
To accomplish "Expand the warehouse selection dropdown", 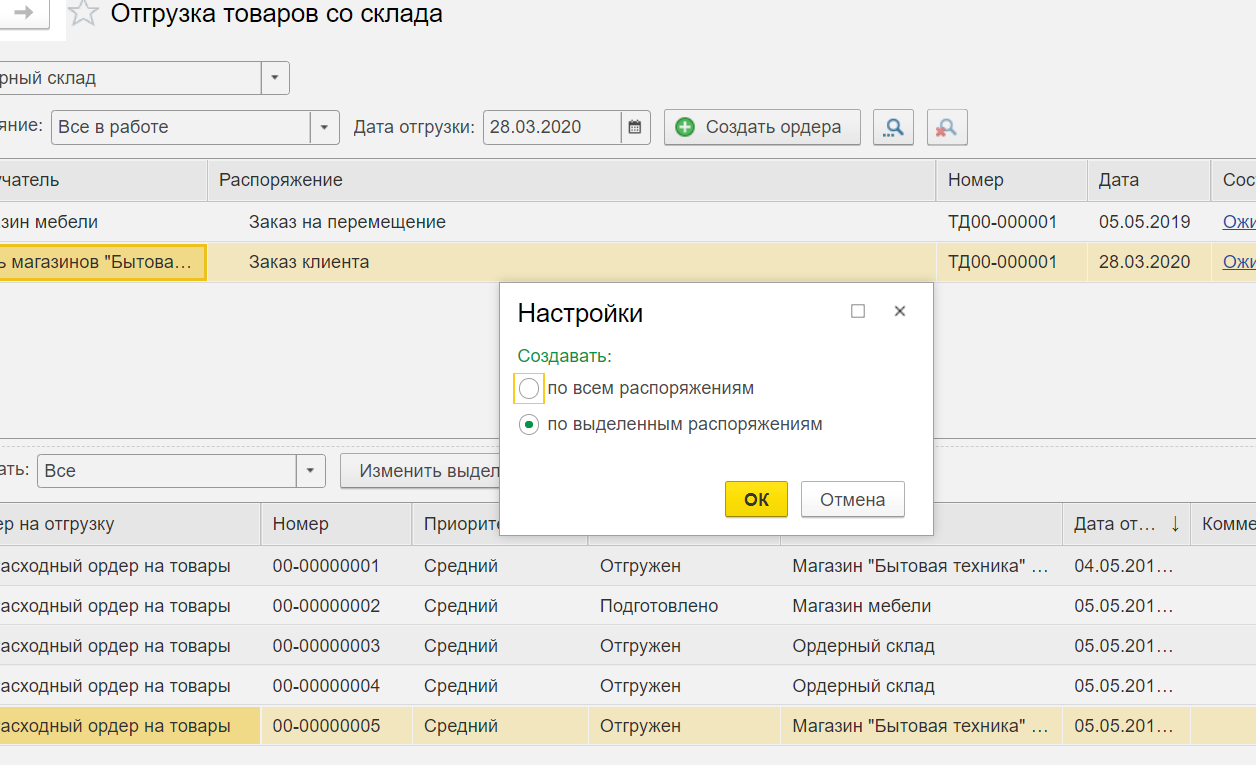I will pyautogui.click(x=275, y=78).
